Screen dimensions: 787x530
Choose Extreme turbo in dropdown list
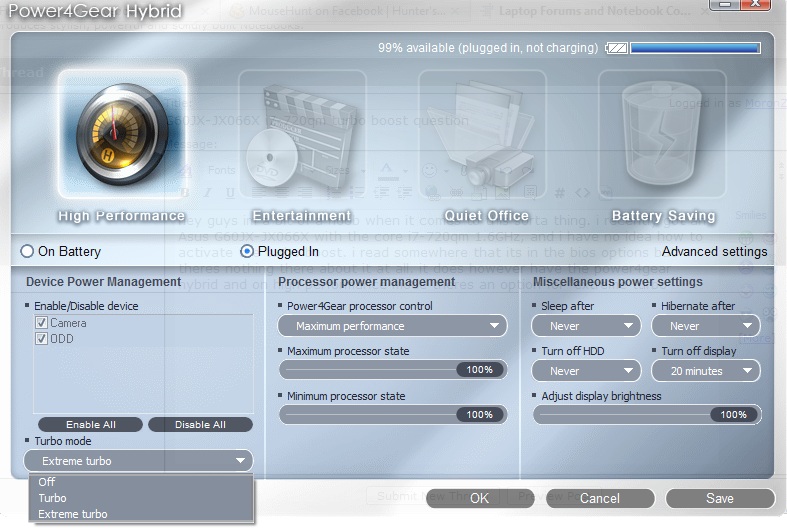pos(141,514)
